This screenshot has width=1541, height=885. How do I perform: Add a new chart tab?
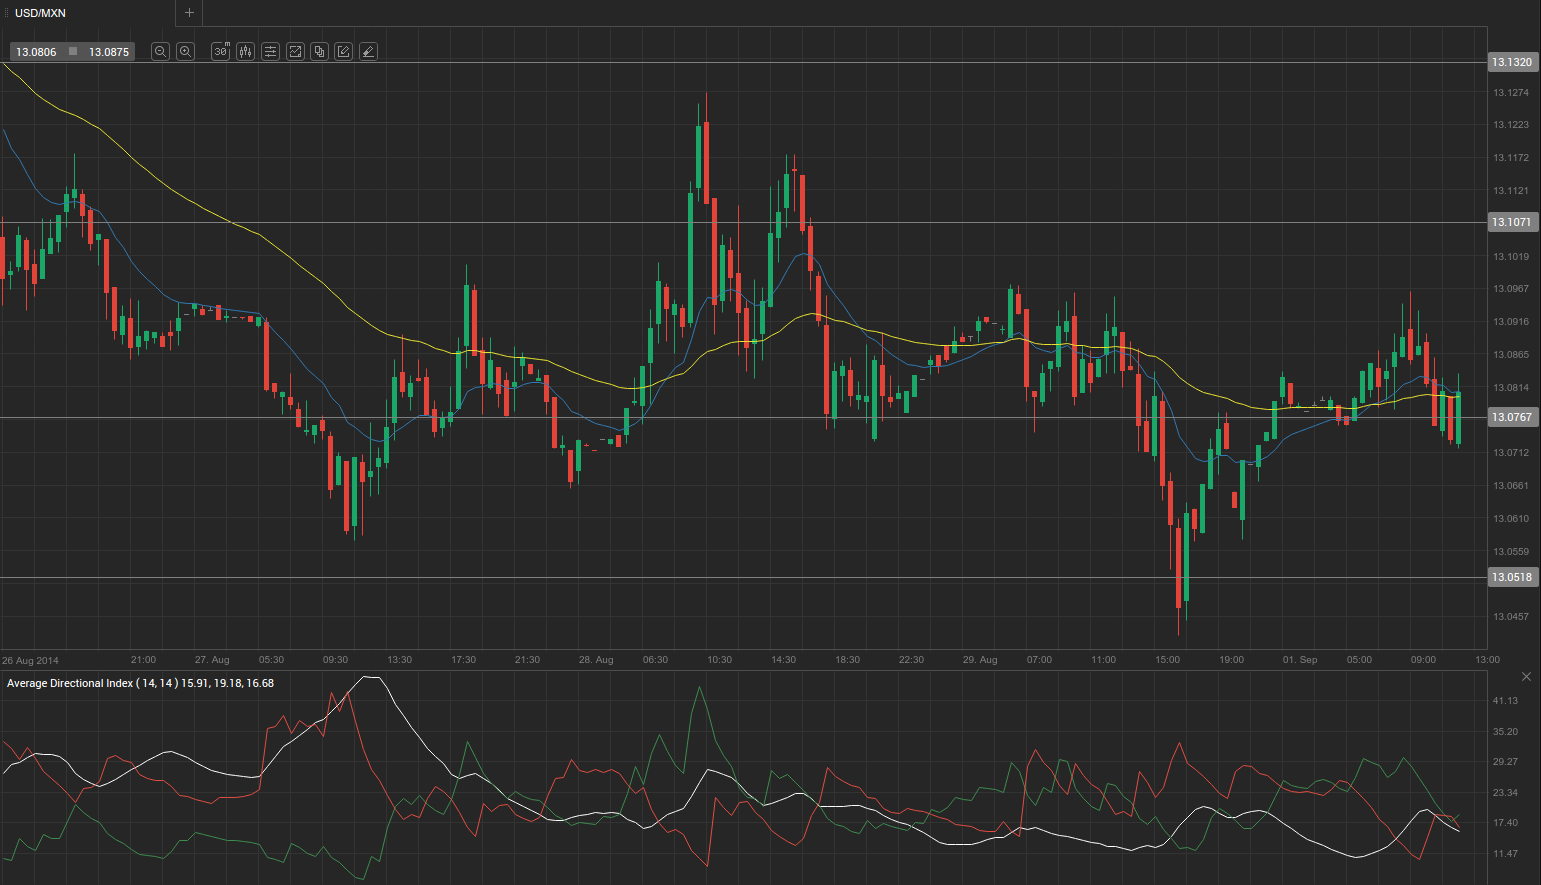point(189,13)
